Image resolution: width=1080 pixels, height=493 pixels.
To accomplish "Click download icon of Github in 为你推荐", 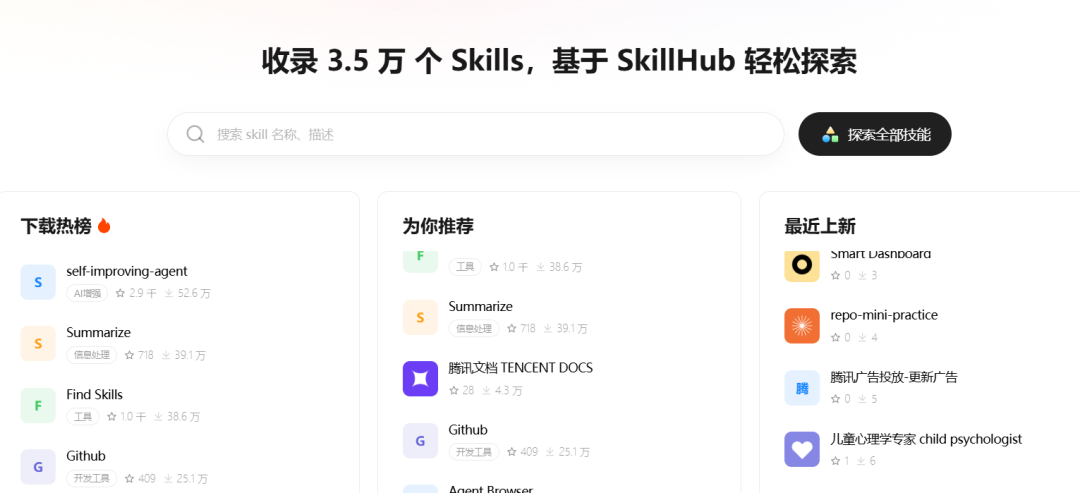I will pos(550,452).
